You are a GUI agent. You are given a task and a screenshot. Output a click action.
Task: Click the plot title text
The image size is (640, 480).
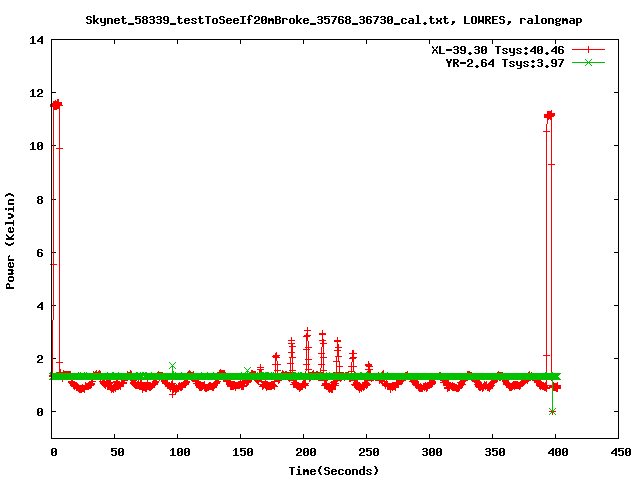tap(333, 20)
